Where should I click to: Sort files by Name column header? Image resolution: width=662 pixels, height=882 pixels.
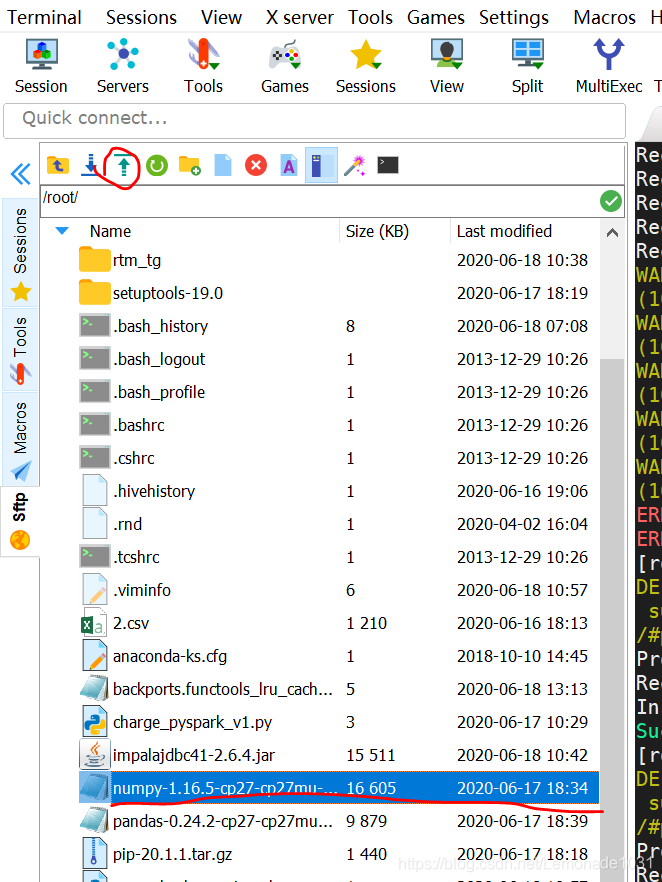point(110,231)
